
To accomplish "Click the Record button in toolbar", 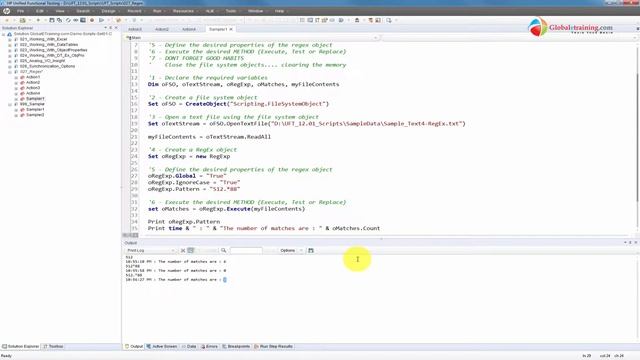I will point(92,20).
